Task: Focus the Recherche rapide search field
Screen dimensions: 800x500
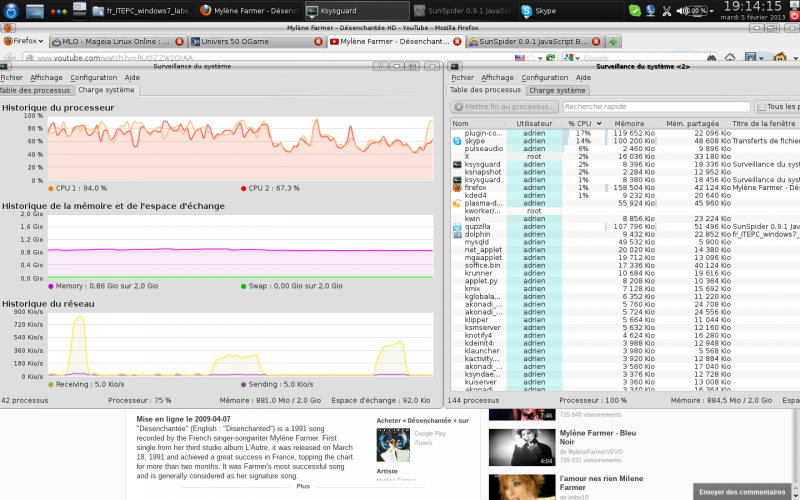Action: coord(656,107)
